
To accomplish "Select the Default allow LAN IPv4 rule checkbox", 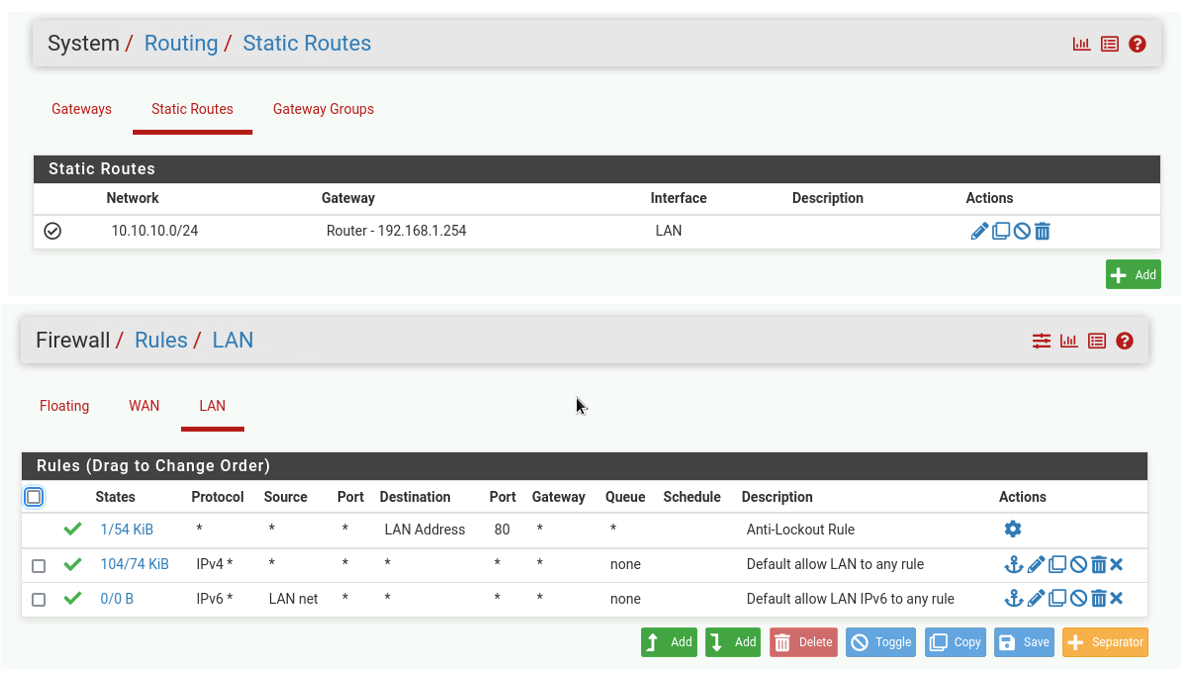I will point(39,566).
